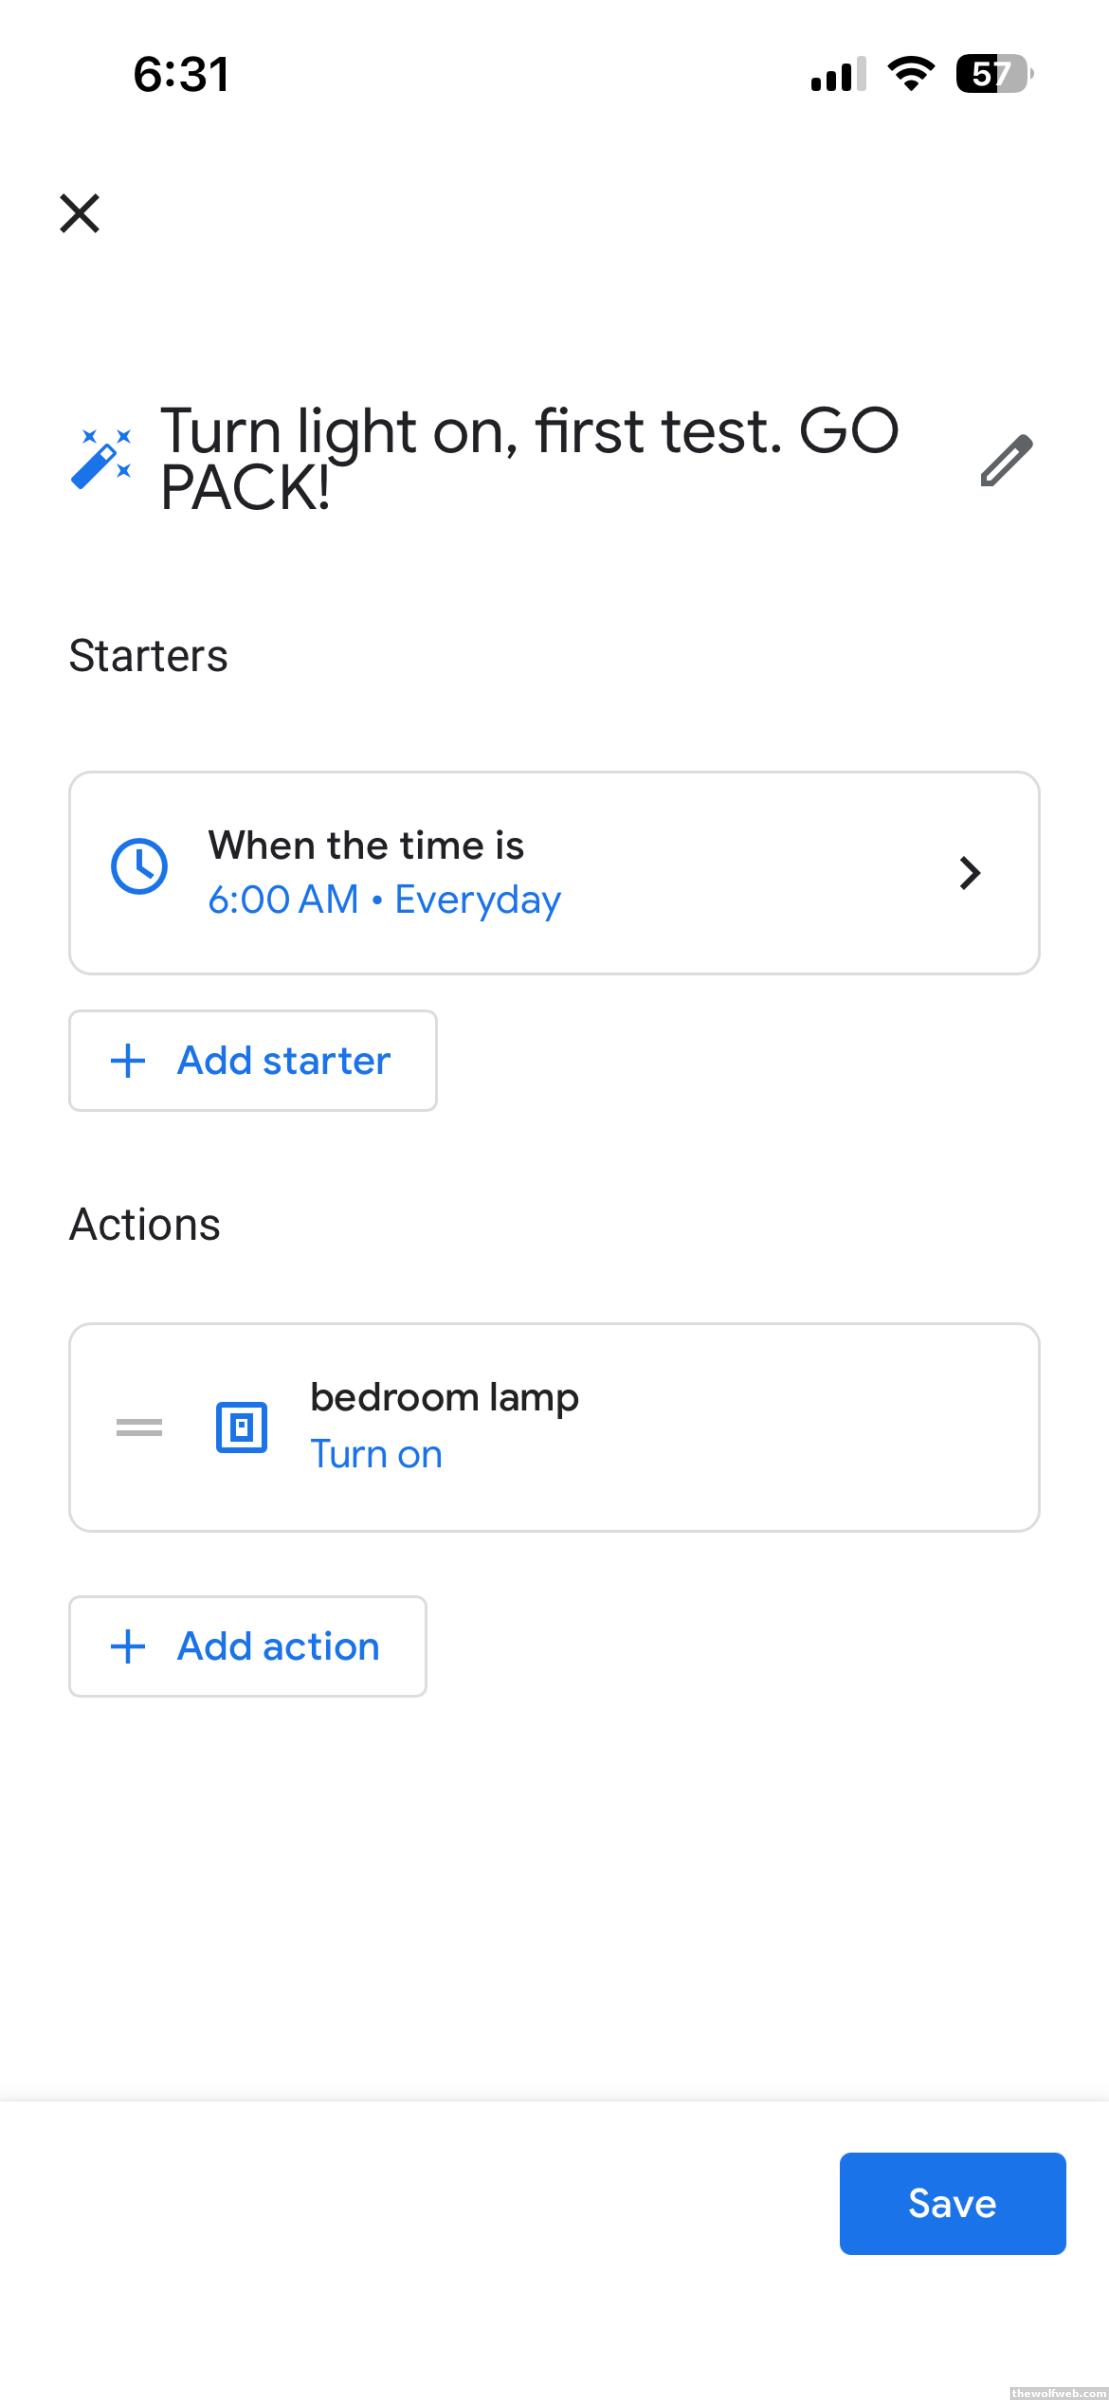Tap the magic wand routine icon
Viewport: 1109px width, 2400px height.
tap(101, 460)
